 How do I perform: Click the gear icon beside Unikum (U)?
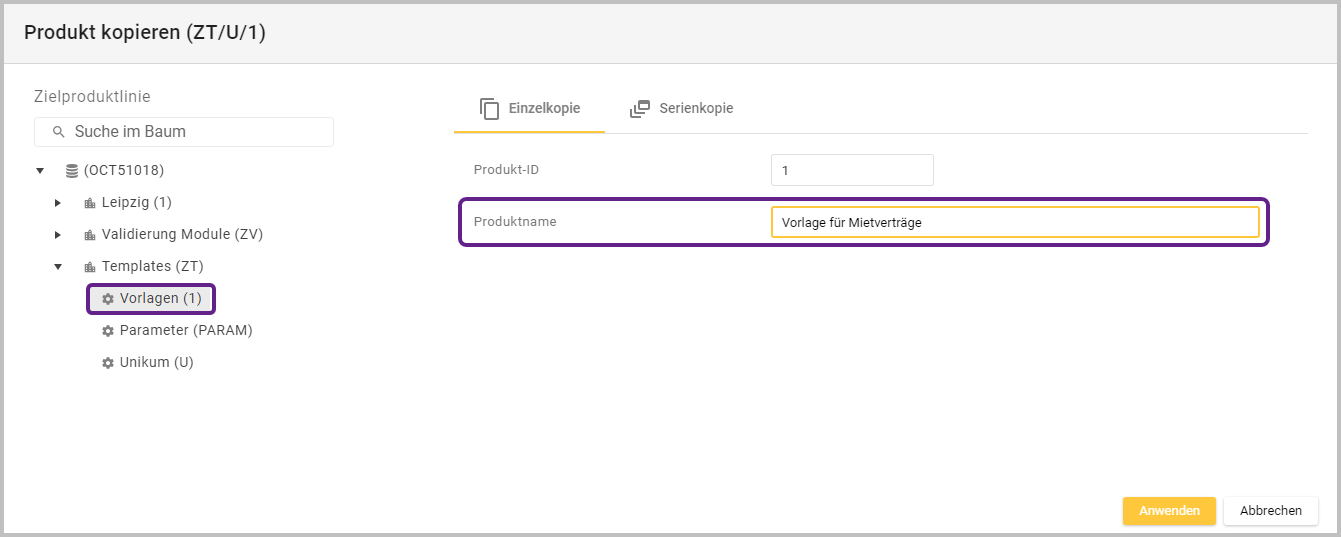coord(108,363)
